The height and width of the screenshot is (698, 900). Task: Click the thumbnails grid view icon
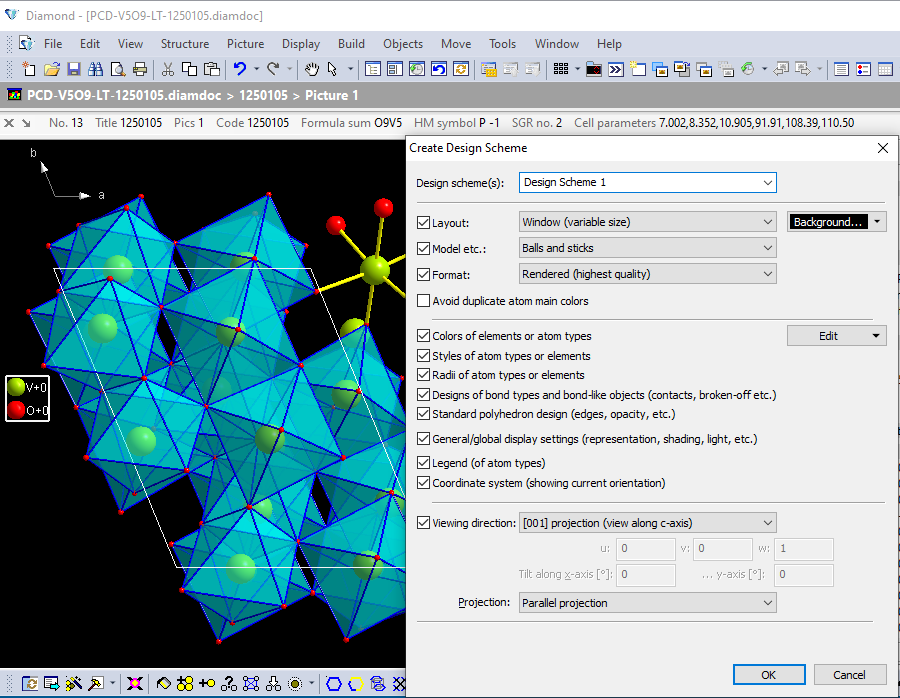coord(561,69)
